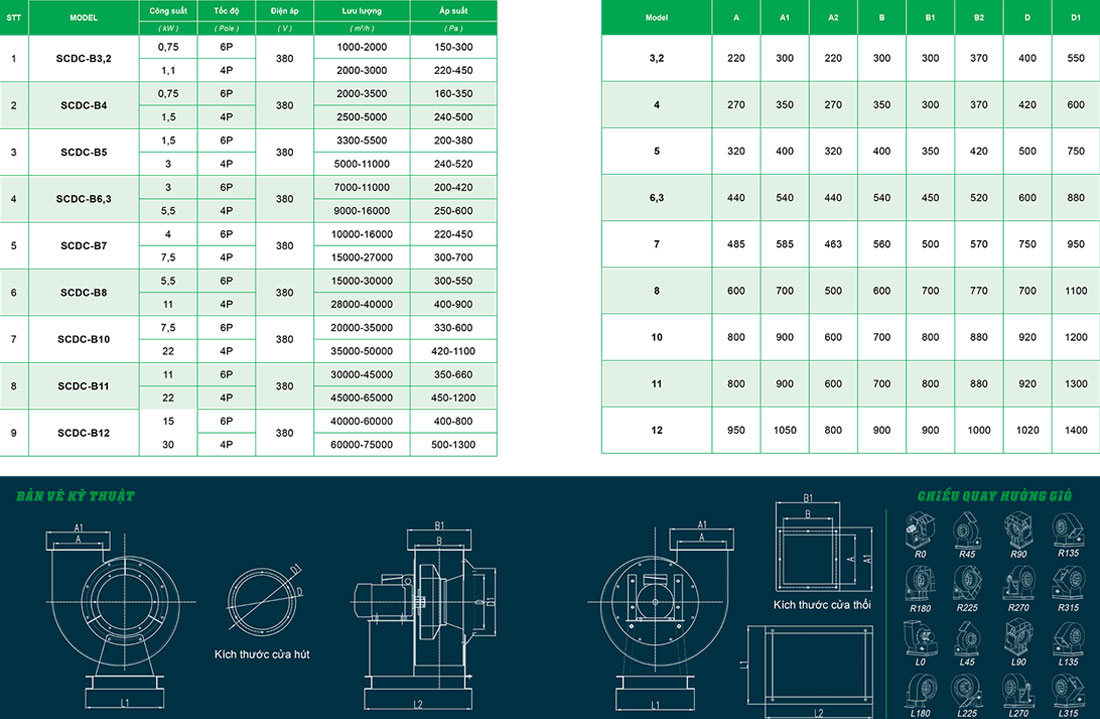Click the 'BẢN VẼ KỸ THUẬT' heading
The image size is (1100, 719).
point(75,496)
